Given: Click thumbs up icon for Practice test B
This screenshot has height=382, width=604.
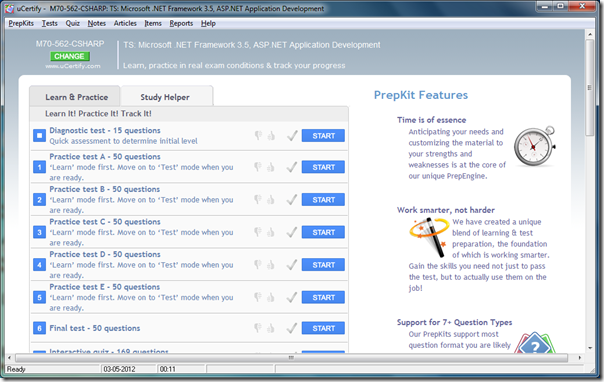Looking at the screenshot, I should (x=271, y=199).
